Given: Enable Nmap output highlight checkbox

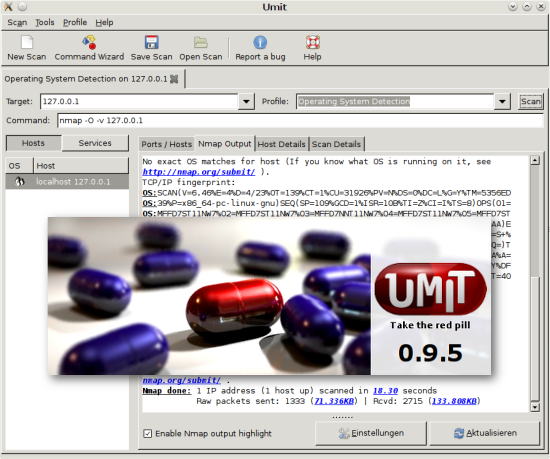Looking at the screenshot, I should (147, 434).
